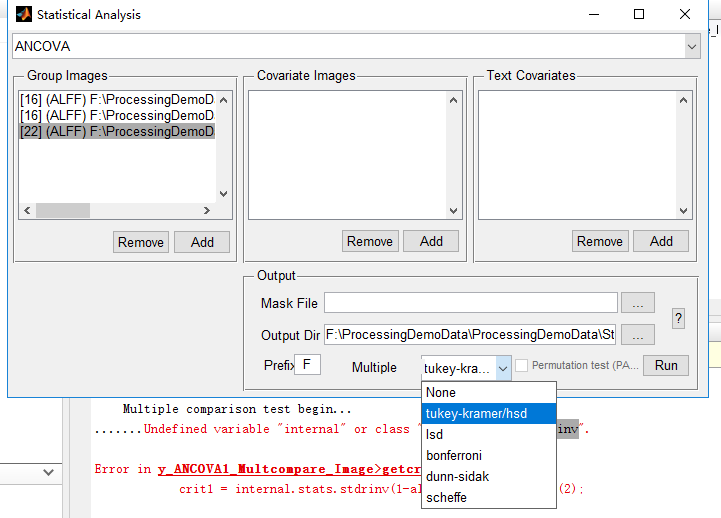Choose None in the Multiple dropdown list
Screen dimensions: 721x518
pyautogui.click(x=489, y=393)
